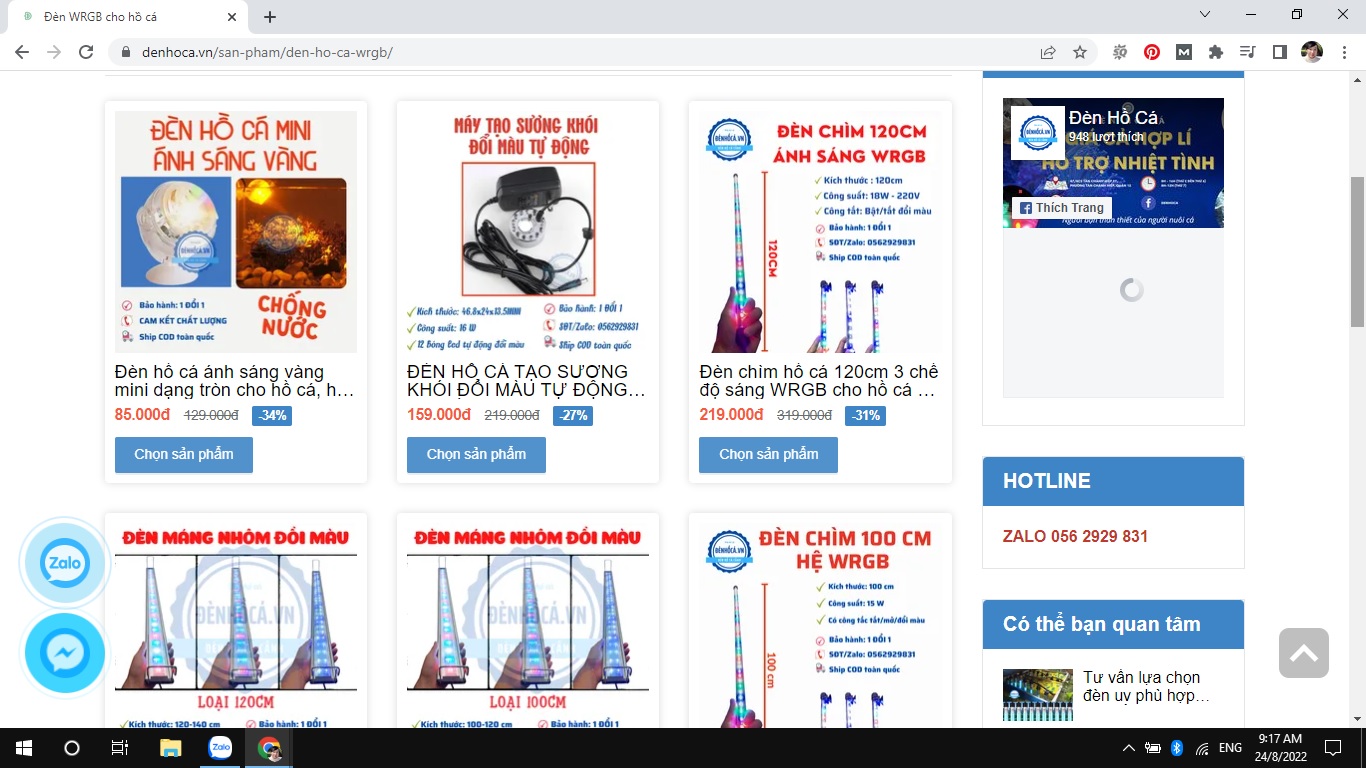The image size is (1366, 768).
Task: Expand the tab search dropdown arrow
Action: (1205, 15)
